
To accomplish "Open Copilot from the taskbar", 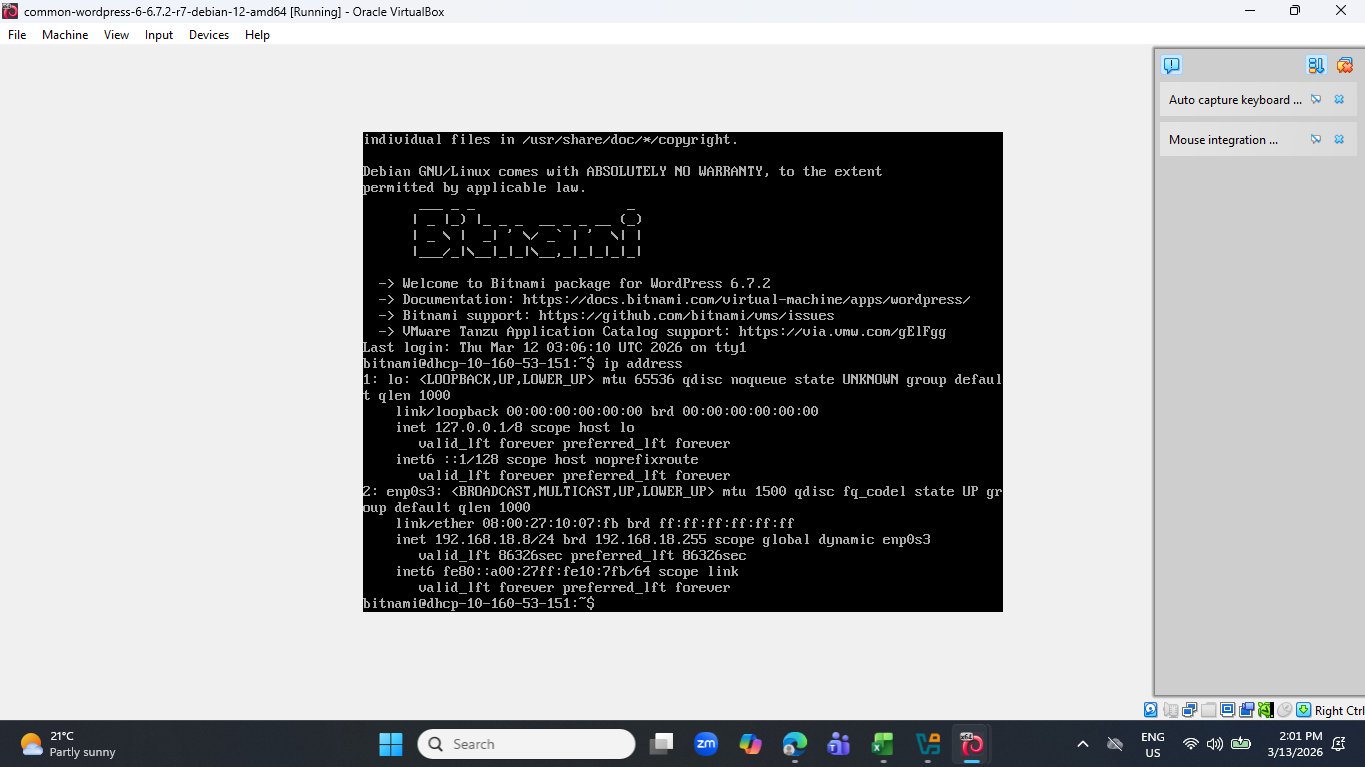I will [x=750, y=744].
